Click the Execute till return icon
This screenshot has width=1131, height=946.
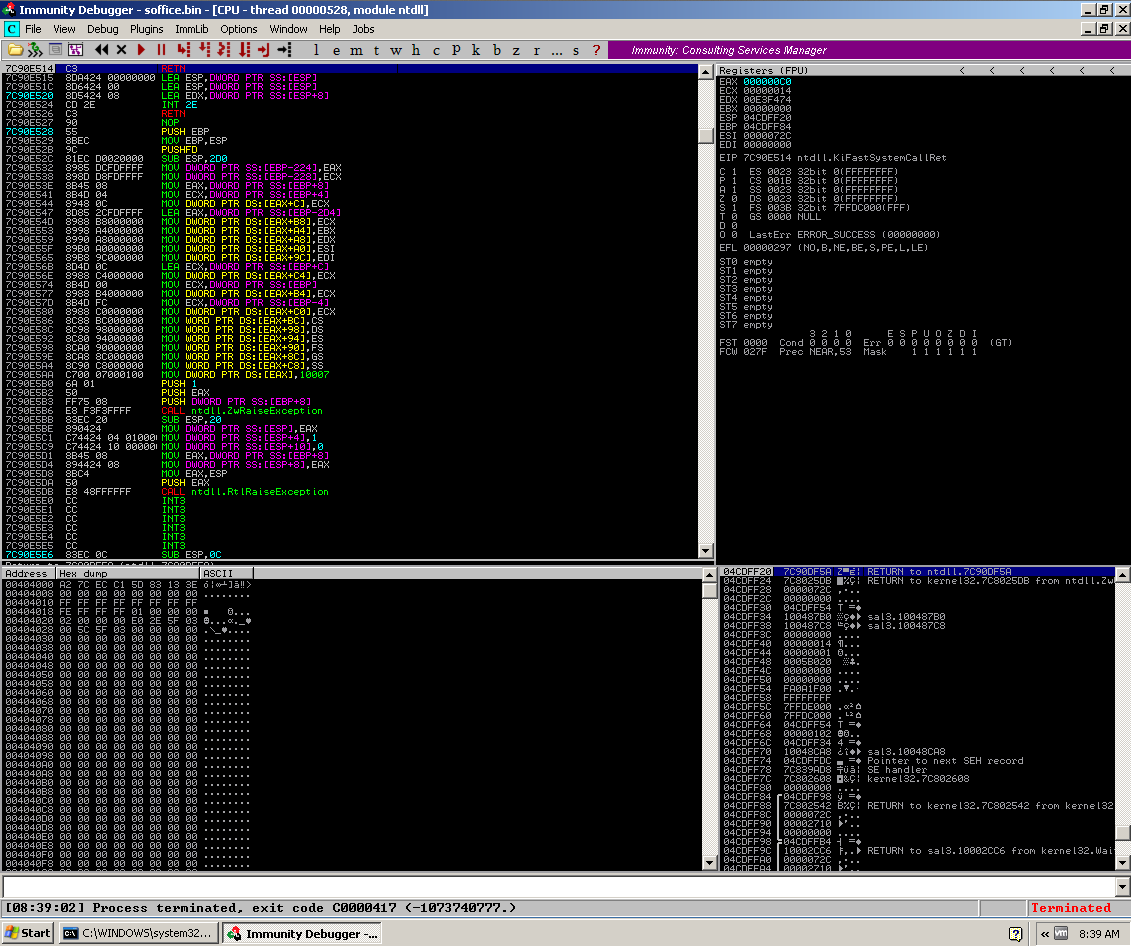coord(264,50)
